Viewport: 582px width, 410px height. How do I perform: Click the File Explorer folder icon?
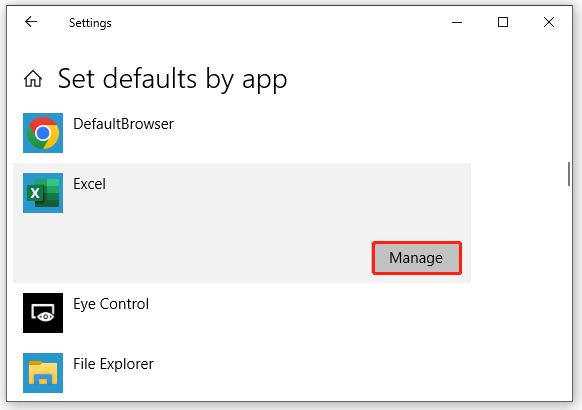(x=43, y=373)
